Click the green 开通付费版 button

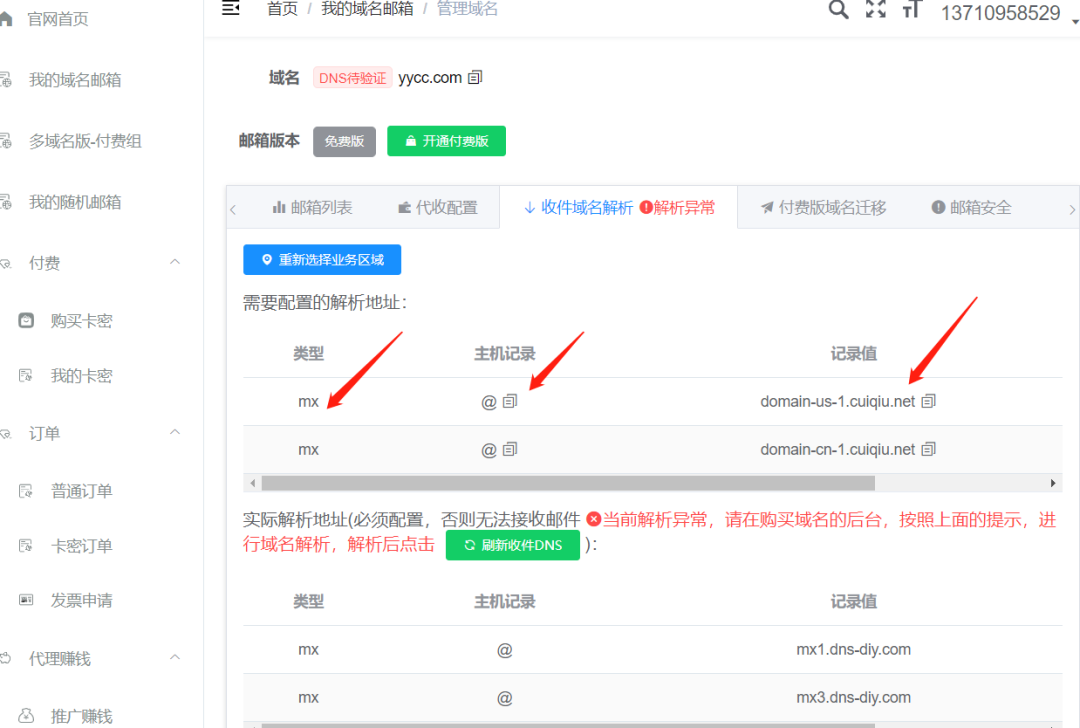point(446,141)
